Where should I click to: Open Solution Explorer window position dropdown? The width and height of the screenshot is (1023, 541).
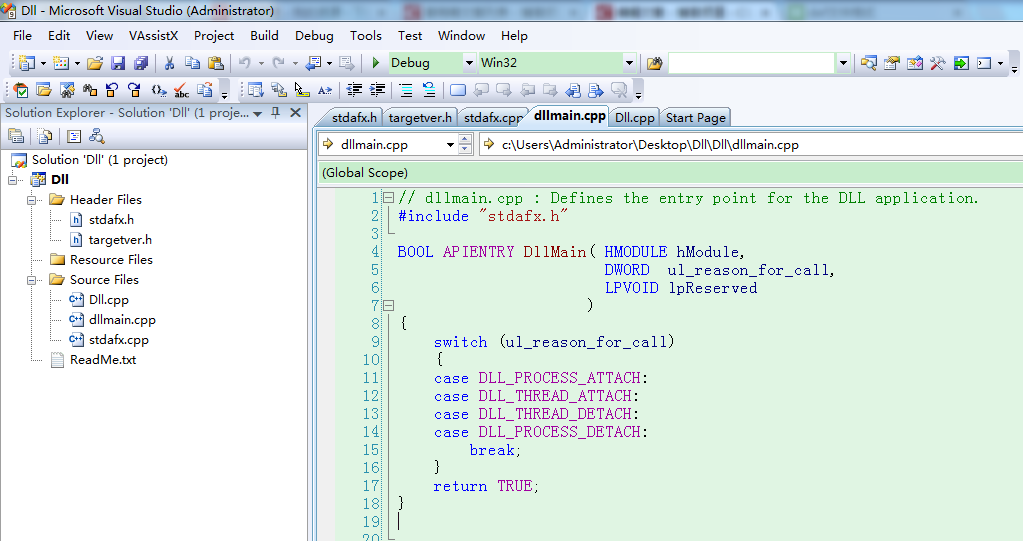pyautogui.click(x=258, y=114)
